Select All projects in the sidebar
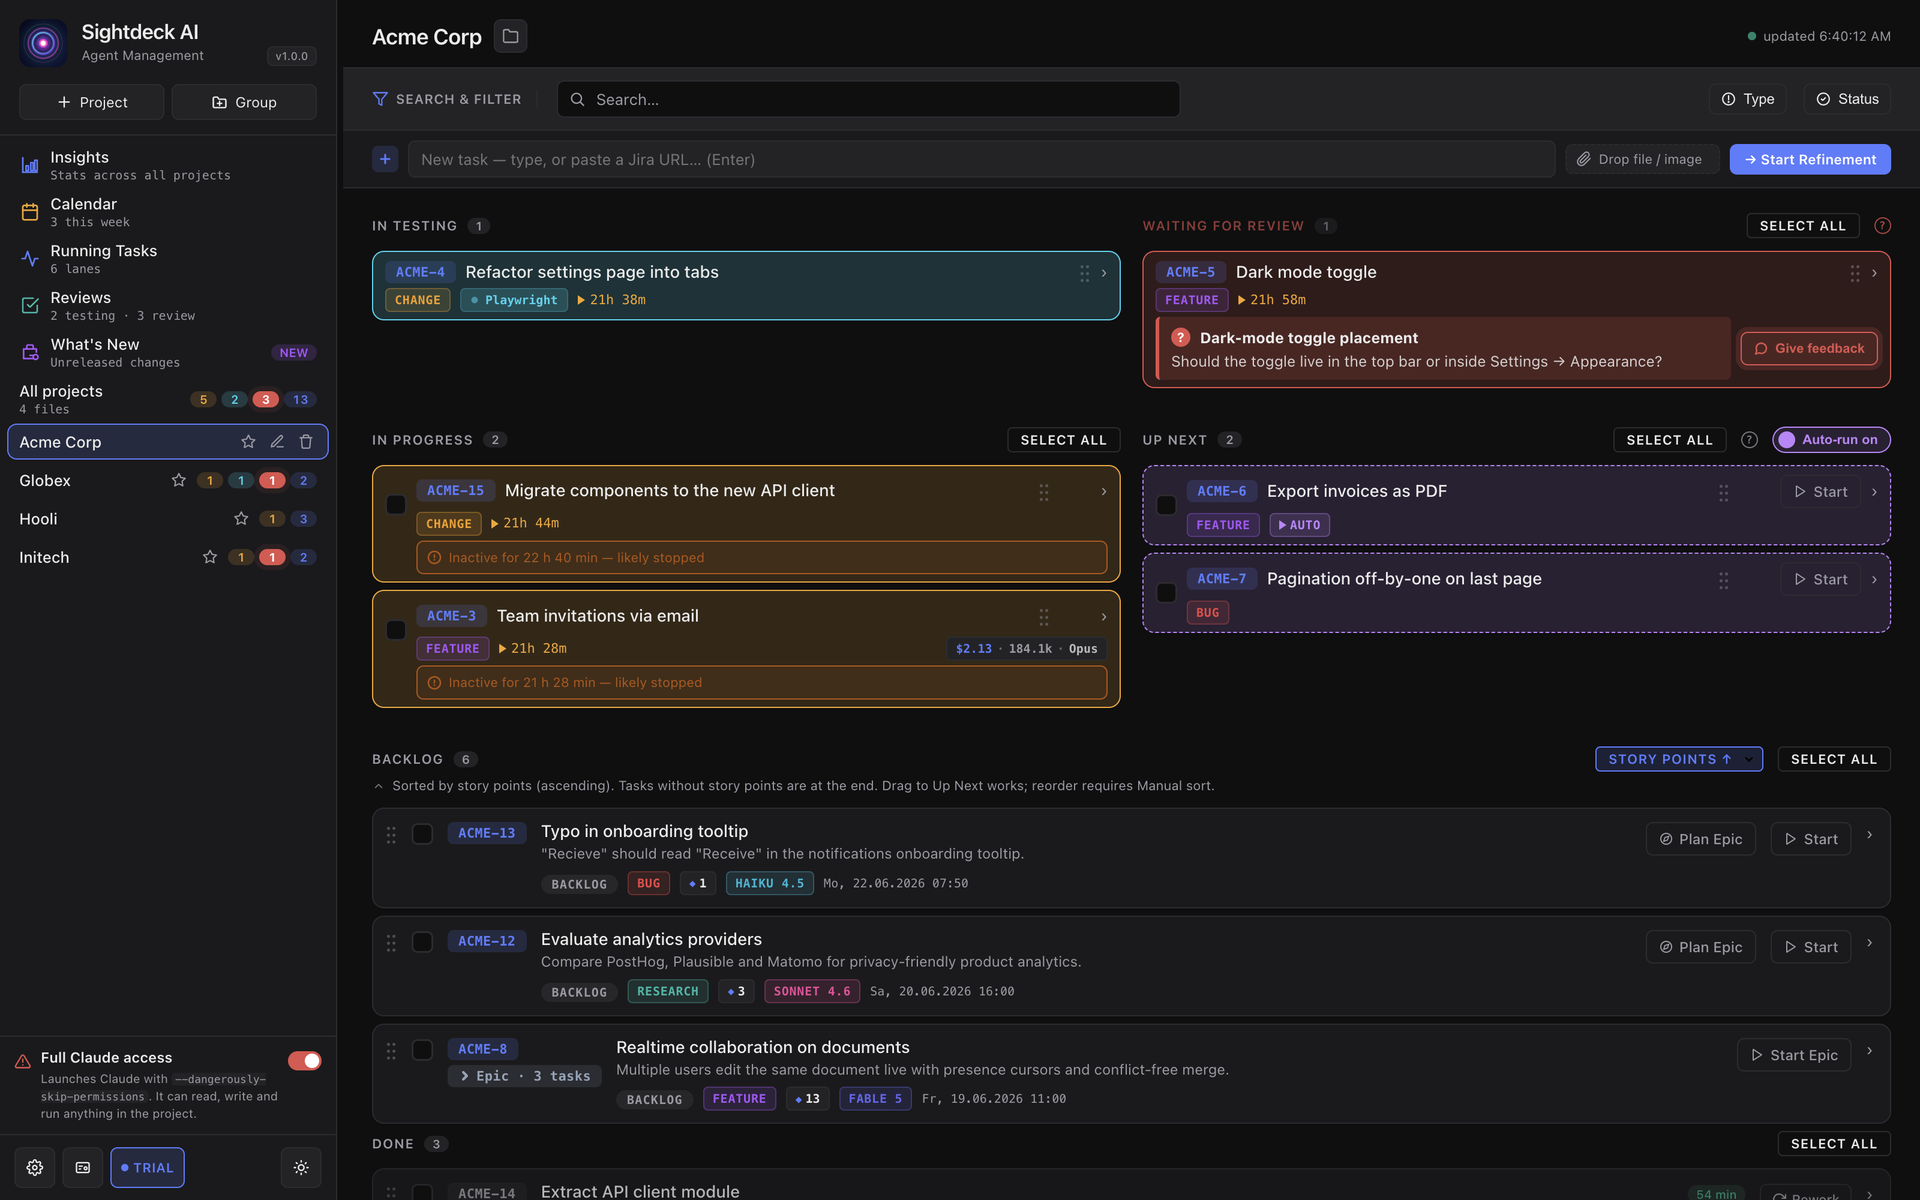The width and height of the screenshot is (1920, 1200). (x=168, y=399)
